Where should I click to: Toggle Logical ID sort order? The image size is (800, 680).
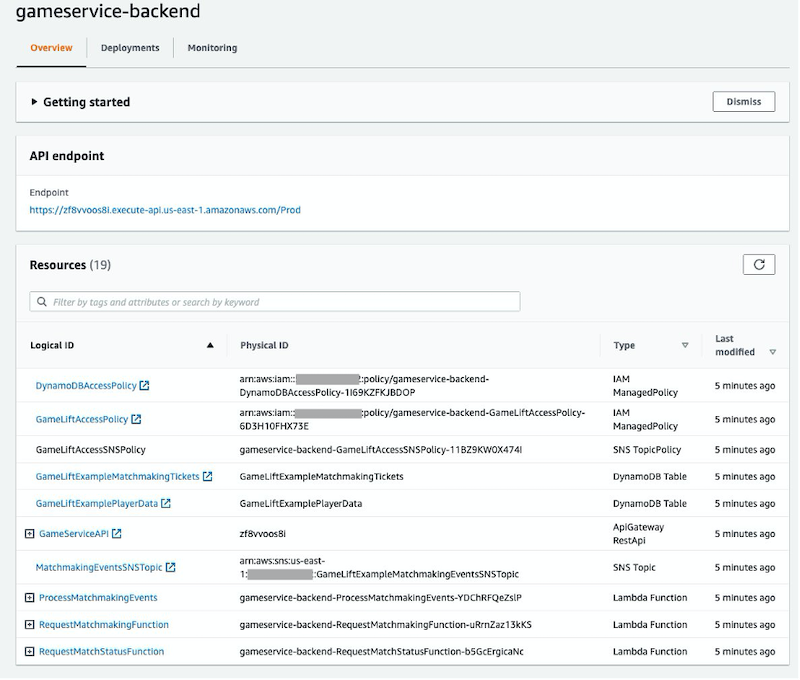[x=209, y=345]
